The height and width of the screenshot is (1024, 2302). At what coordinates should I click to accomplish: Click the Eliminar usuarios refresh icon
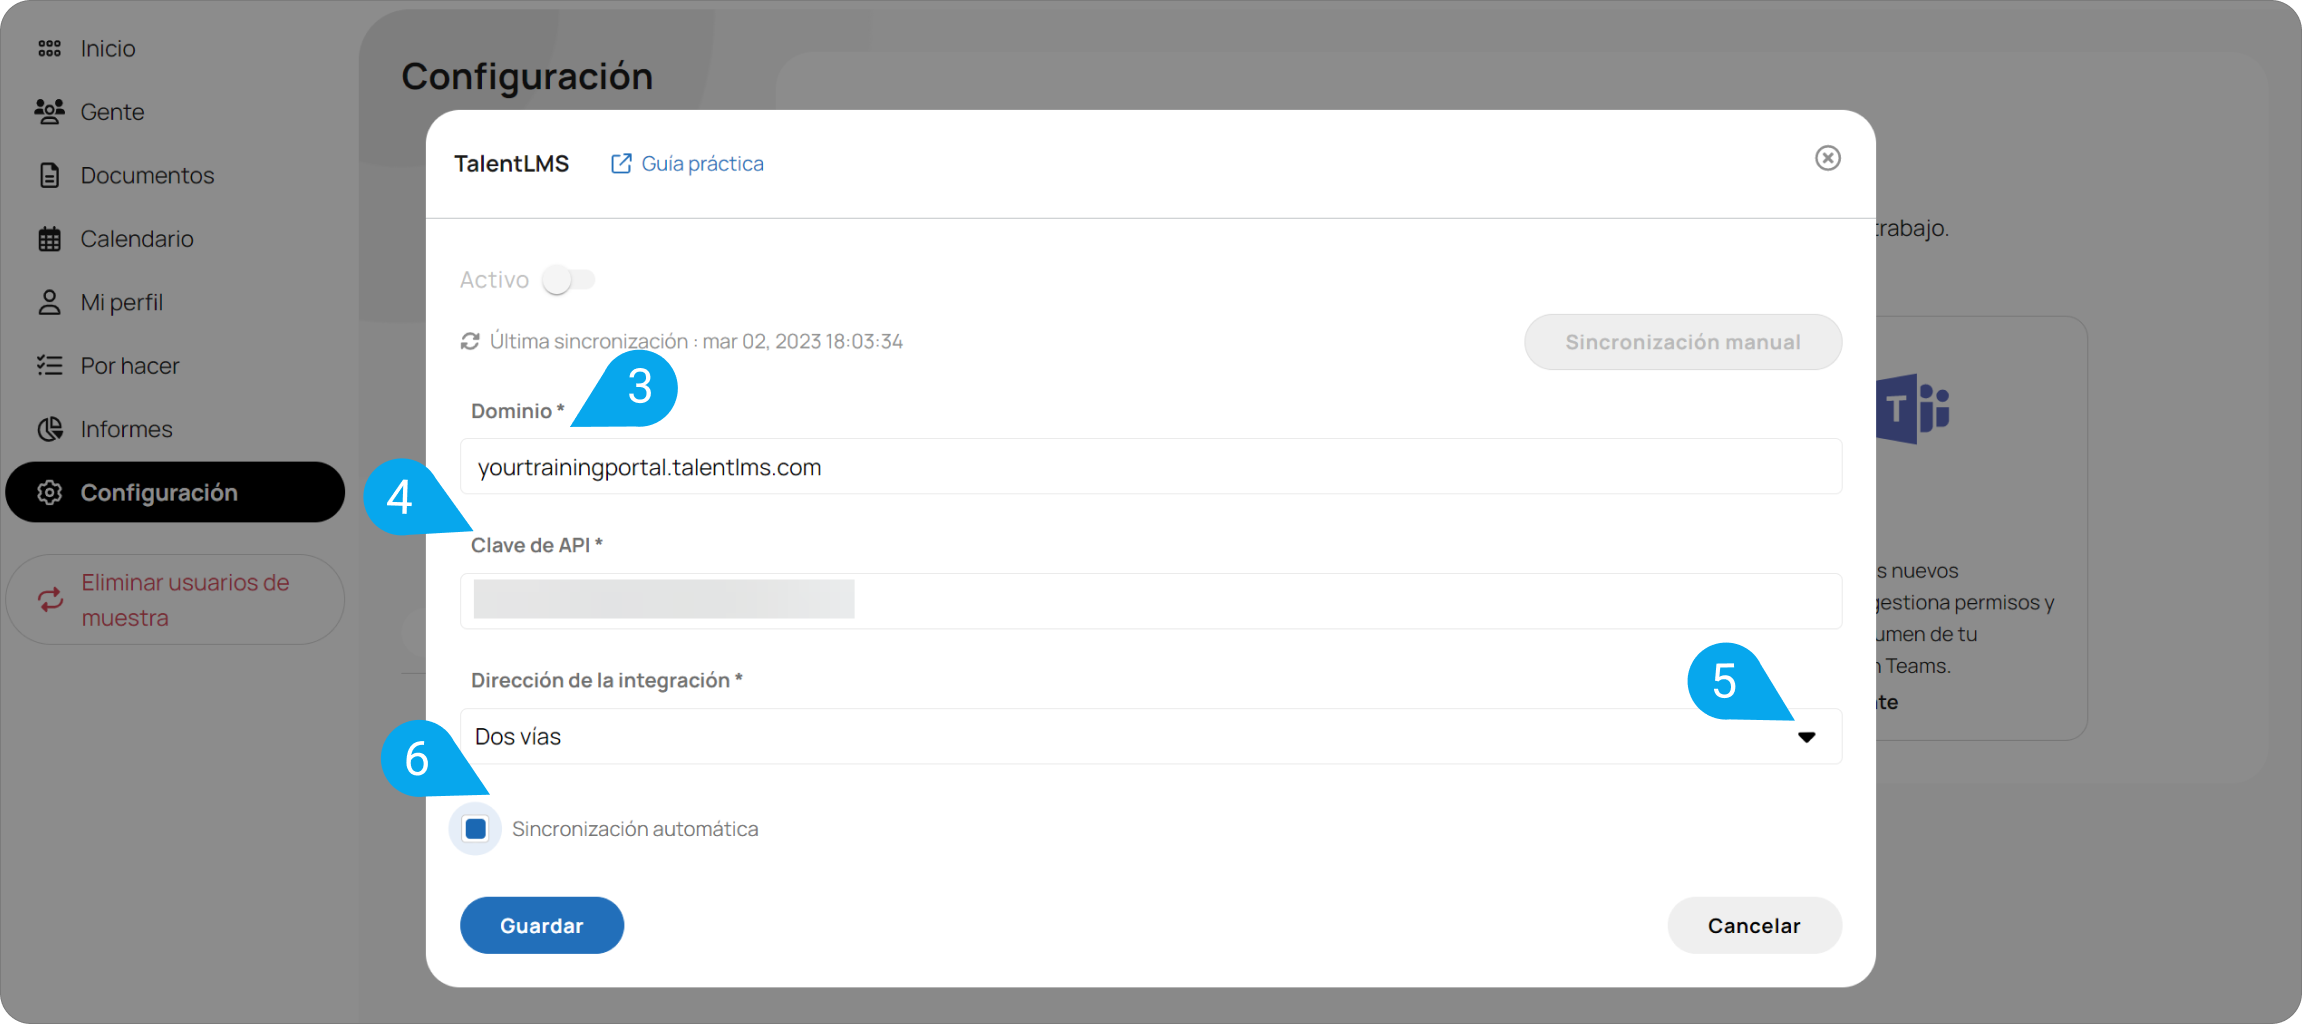point(50,599)
